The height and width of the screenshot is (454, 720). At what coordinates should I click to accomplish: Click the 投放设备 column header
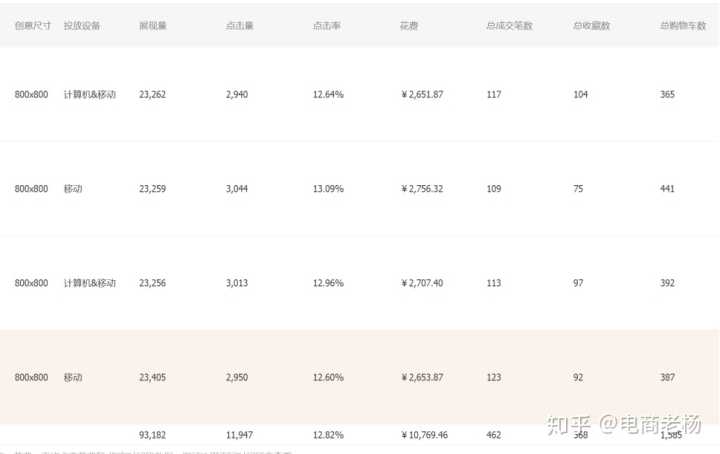pos(81,25)
